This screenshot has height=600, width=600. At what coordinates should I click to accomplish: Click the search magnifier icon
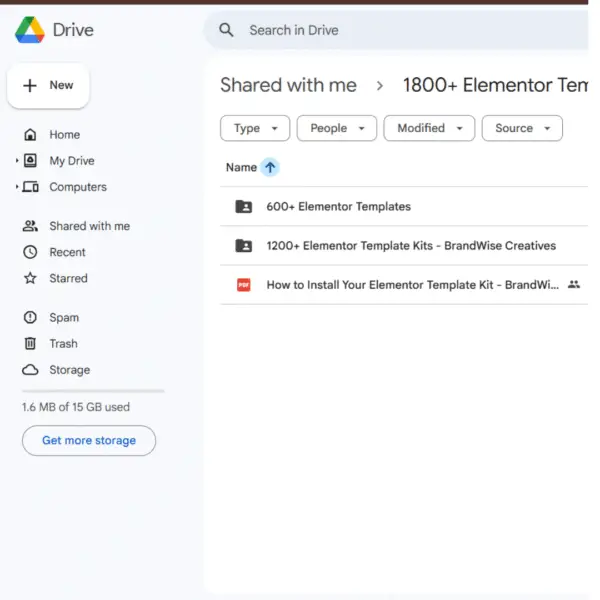(x=226, y=30)
